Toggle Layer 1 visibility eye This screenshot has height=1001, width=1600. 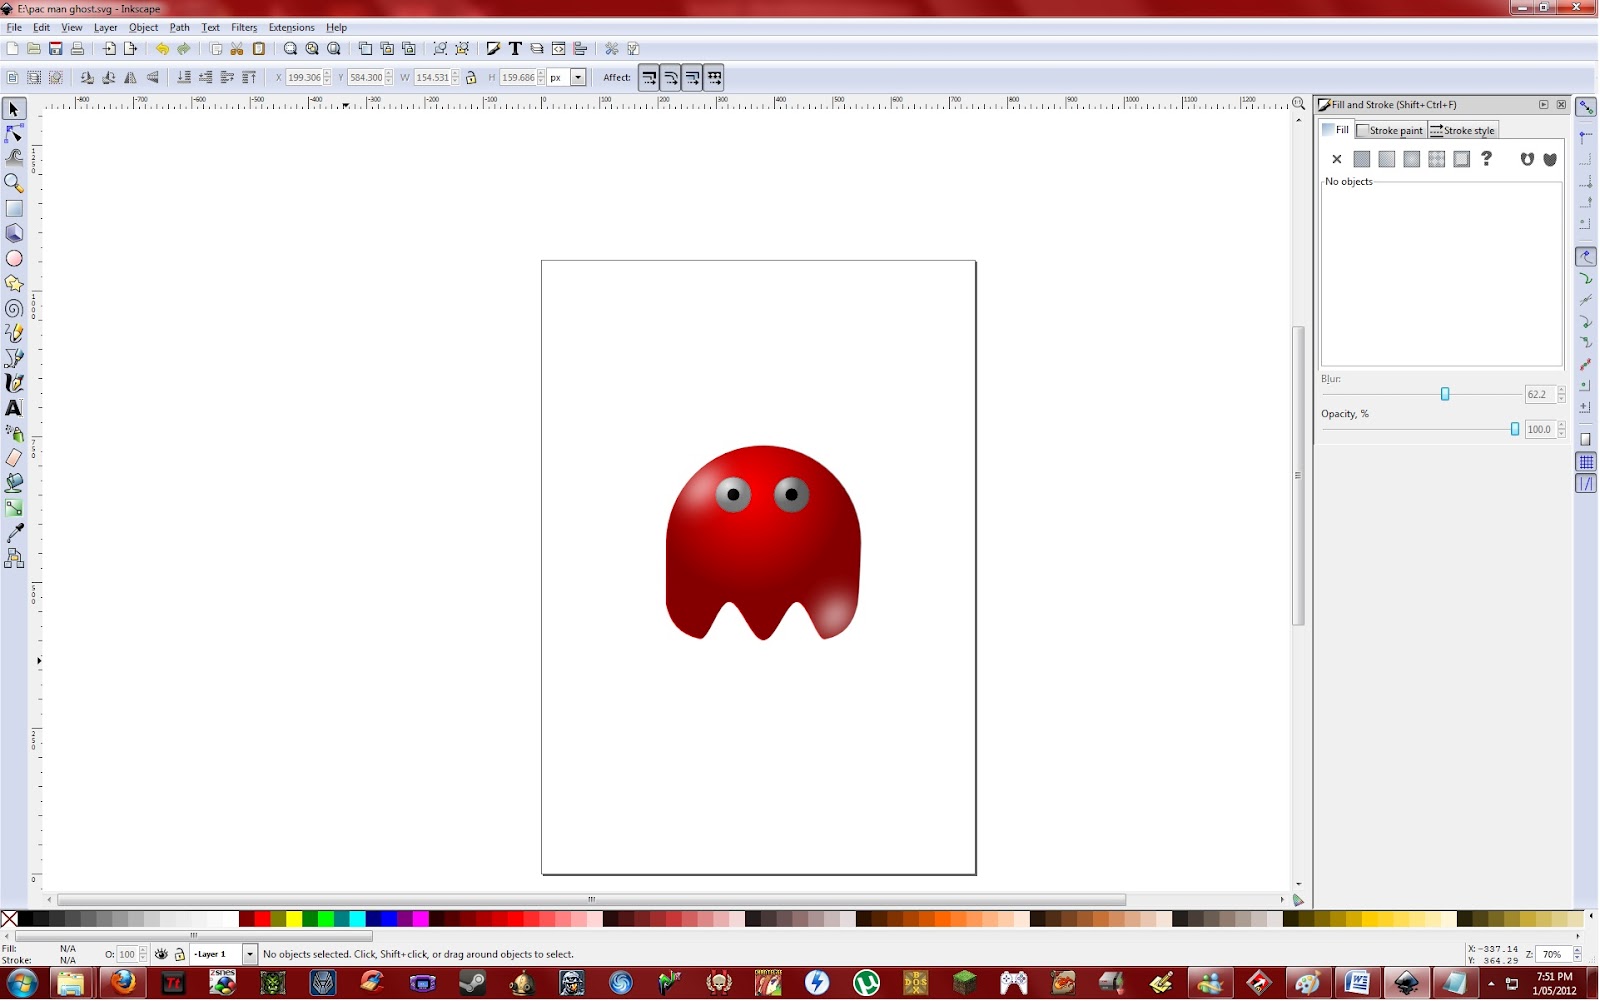pos(161,954)
